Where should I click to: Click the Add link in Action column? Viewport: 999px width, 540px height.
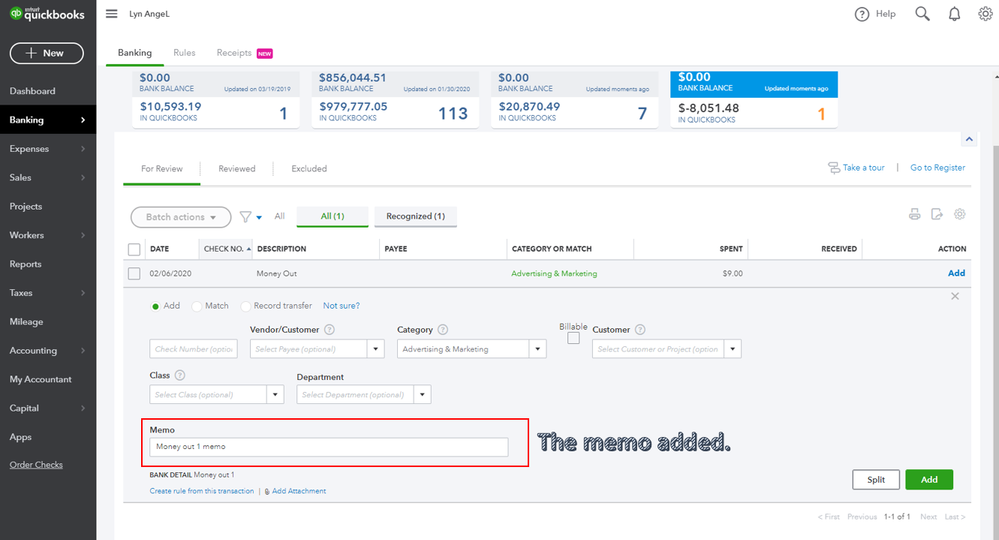[956, 273]
